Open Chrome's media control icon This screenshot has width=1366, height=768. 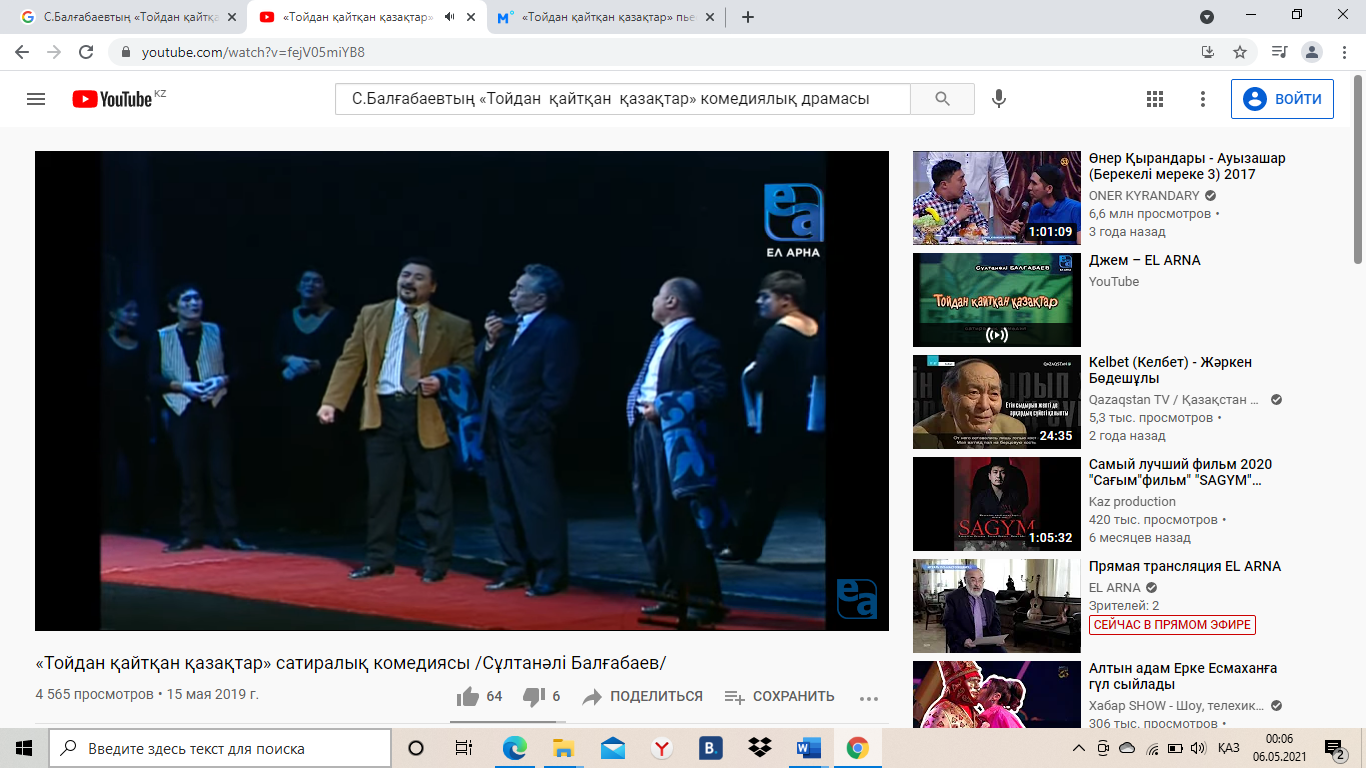click(1279, 52)
